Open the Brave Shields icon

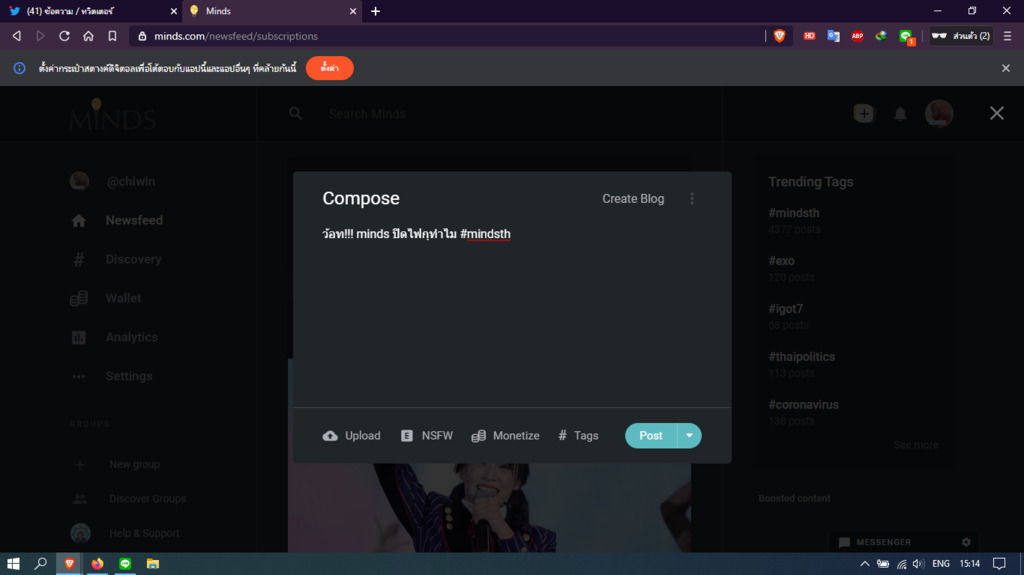coord(780,36)
